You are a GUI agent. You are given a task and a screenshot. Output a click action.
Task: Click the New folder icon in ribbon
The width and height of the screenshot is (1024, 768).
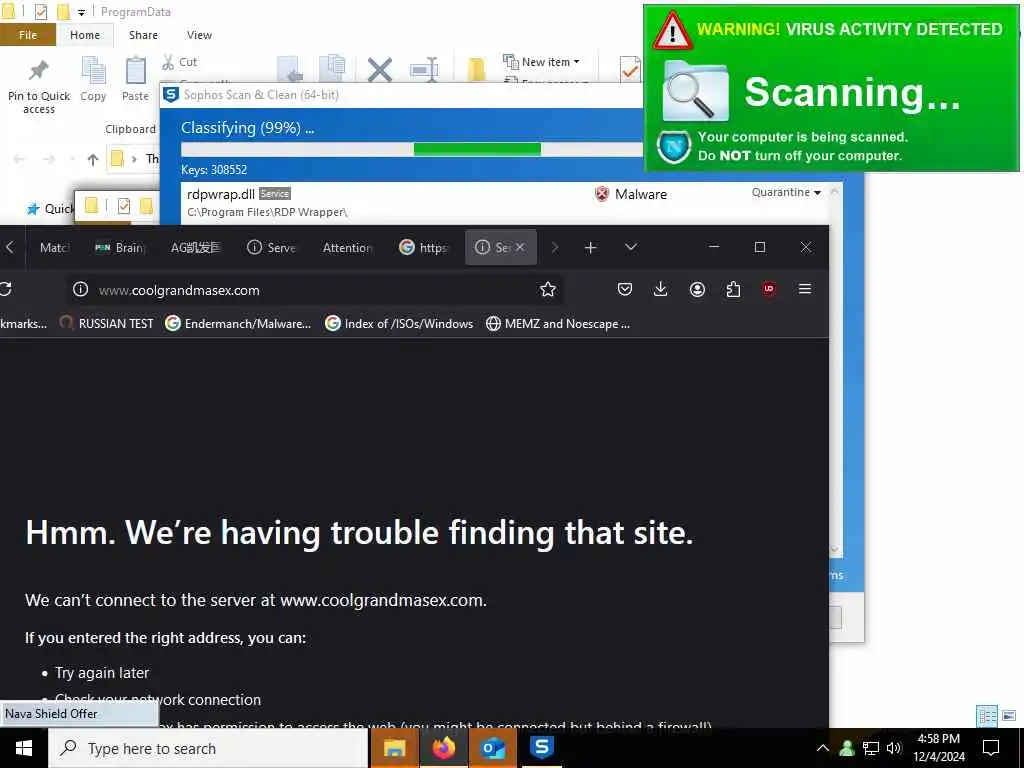pos(477,69)
